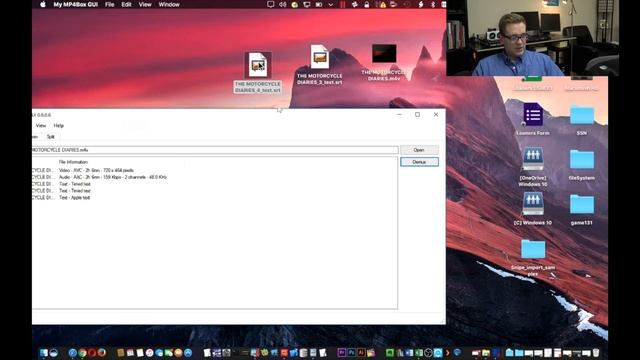The image size is (640, 360).
Task: Click the Demux button
Action: [x=419, y=162]
